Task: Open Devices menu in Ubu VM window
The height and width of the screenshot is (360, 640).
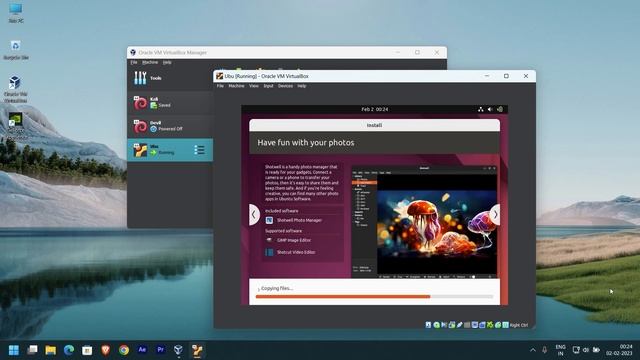Action: tap(285, 86)
